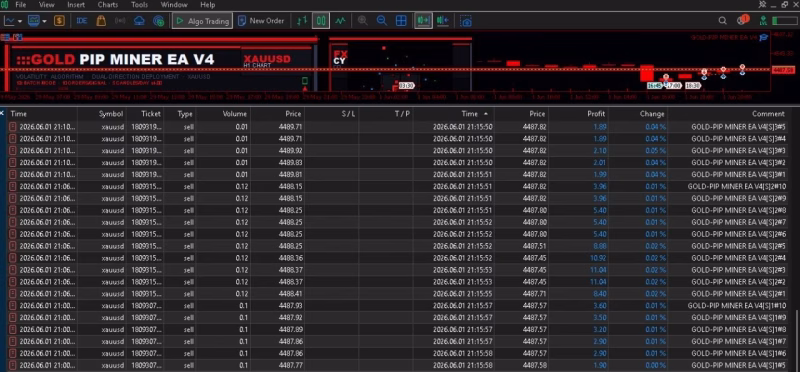
Task: Arrange chart windows as tiles
Action: tap(401, 21)
